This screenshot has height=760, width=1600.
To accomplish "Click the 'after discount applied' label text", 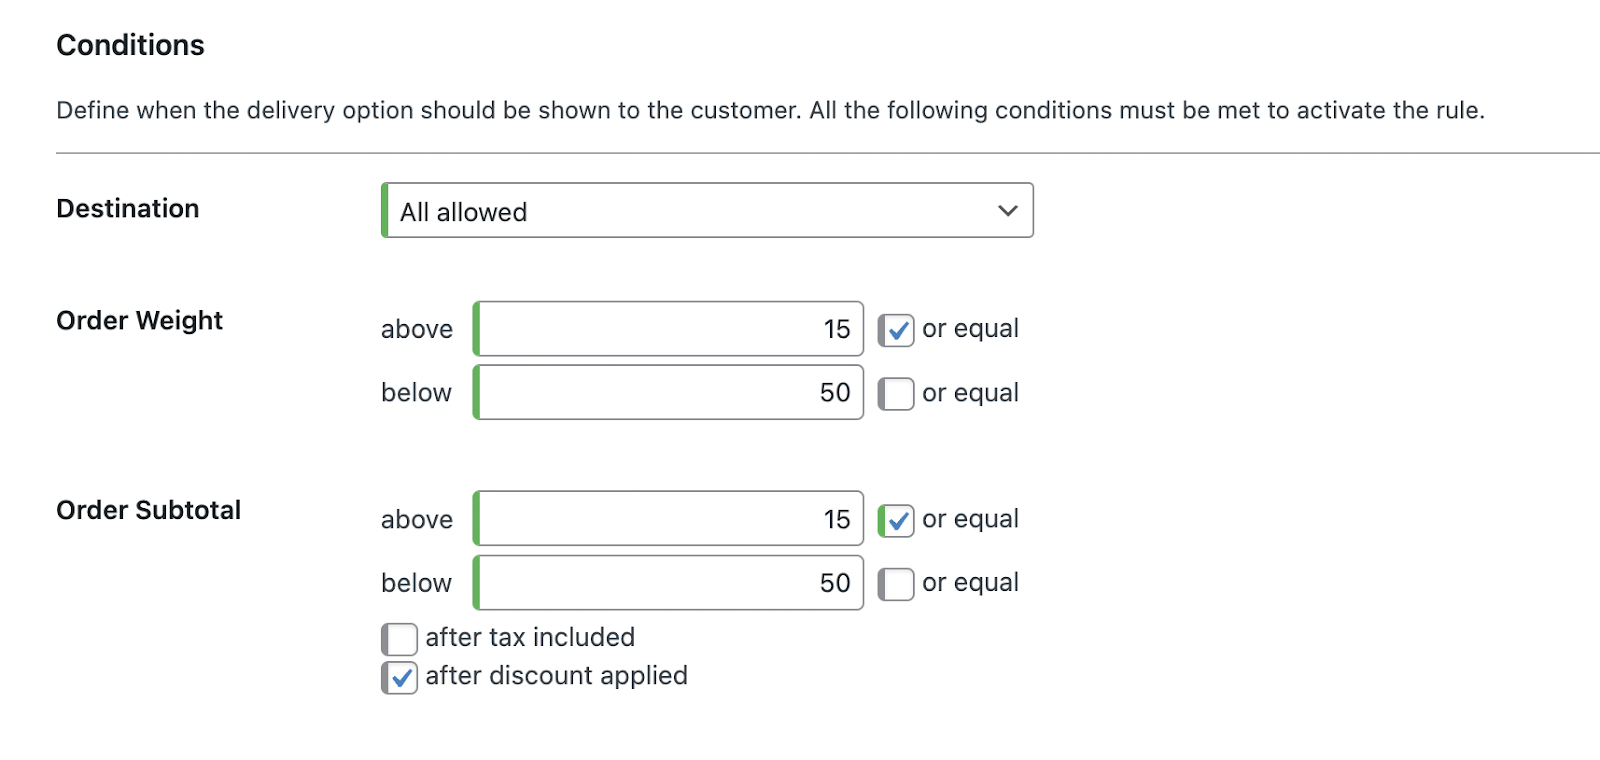I will (556, 676).
